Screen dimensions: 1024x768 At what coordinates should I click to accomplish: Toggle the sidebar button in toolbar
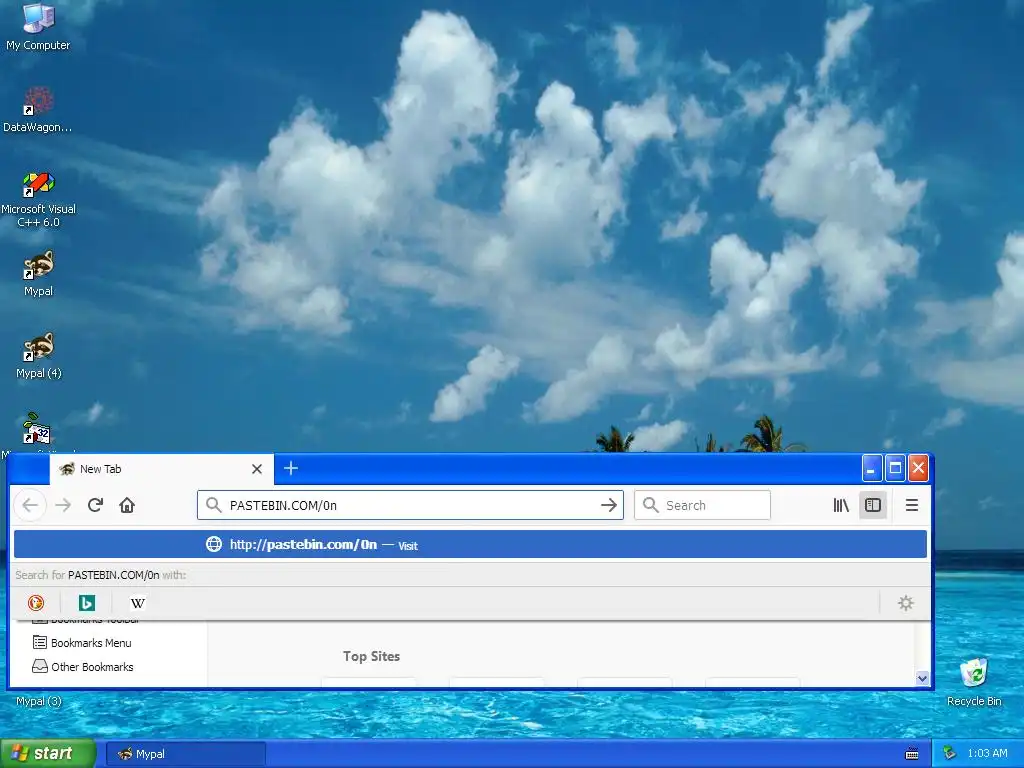(x=873, y=505)
